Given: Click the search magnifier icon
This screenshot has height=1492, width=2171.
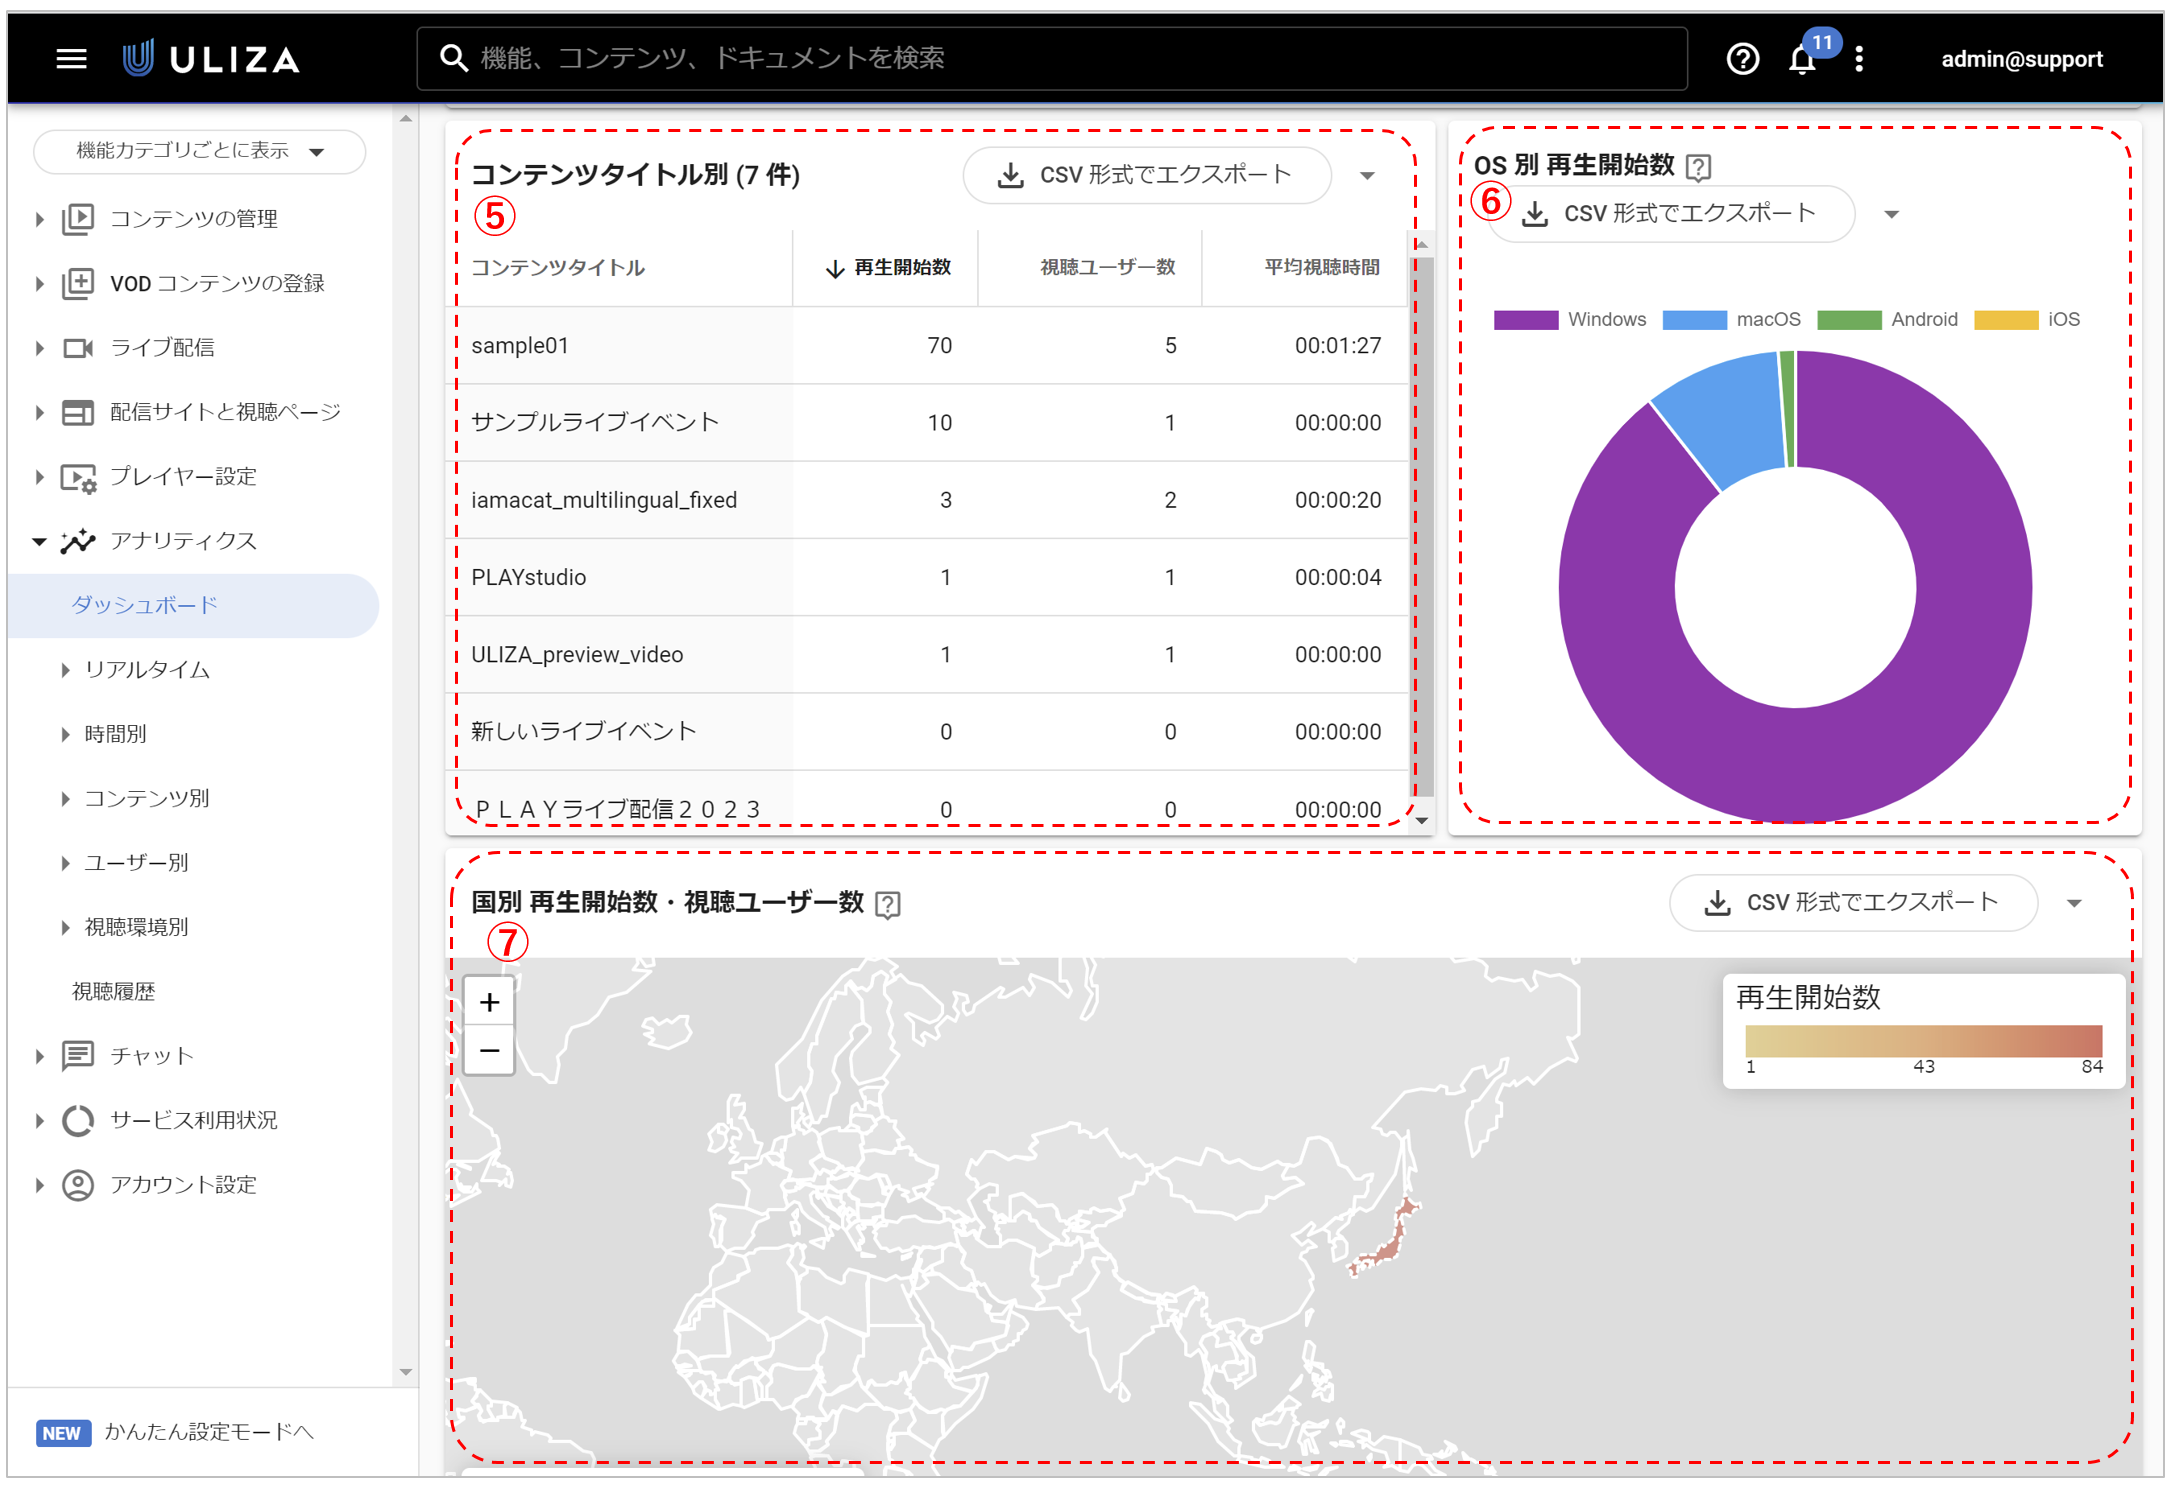Looking at the screenshot, I should coord(454,58).
